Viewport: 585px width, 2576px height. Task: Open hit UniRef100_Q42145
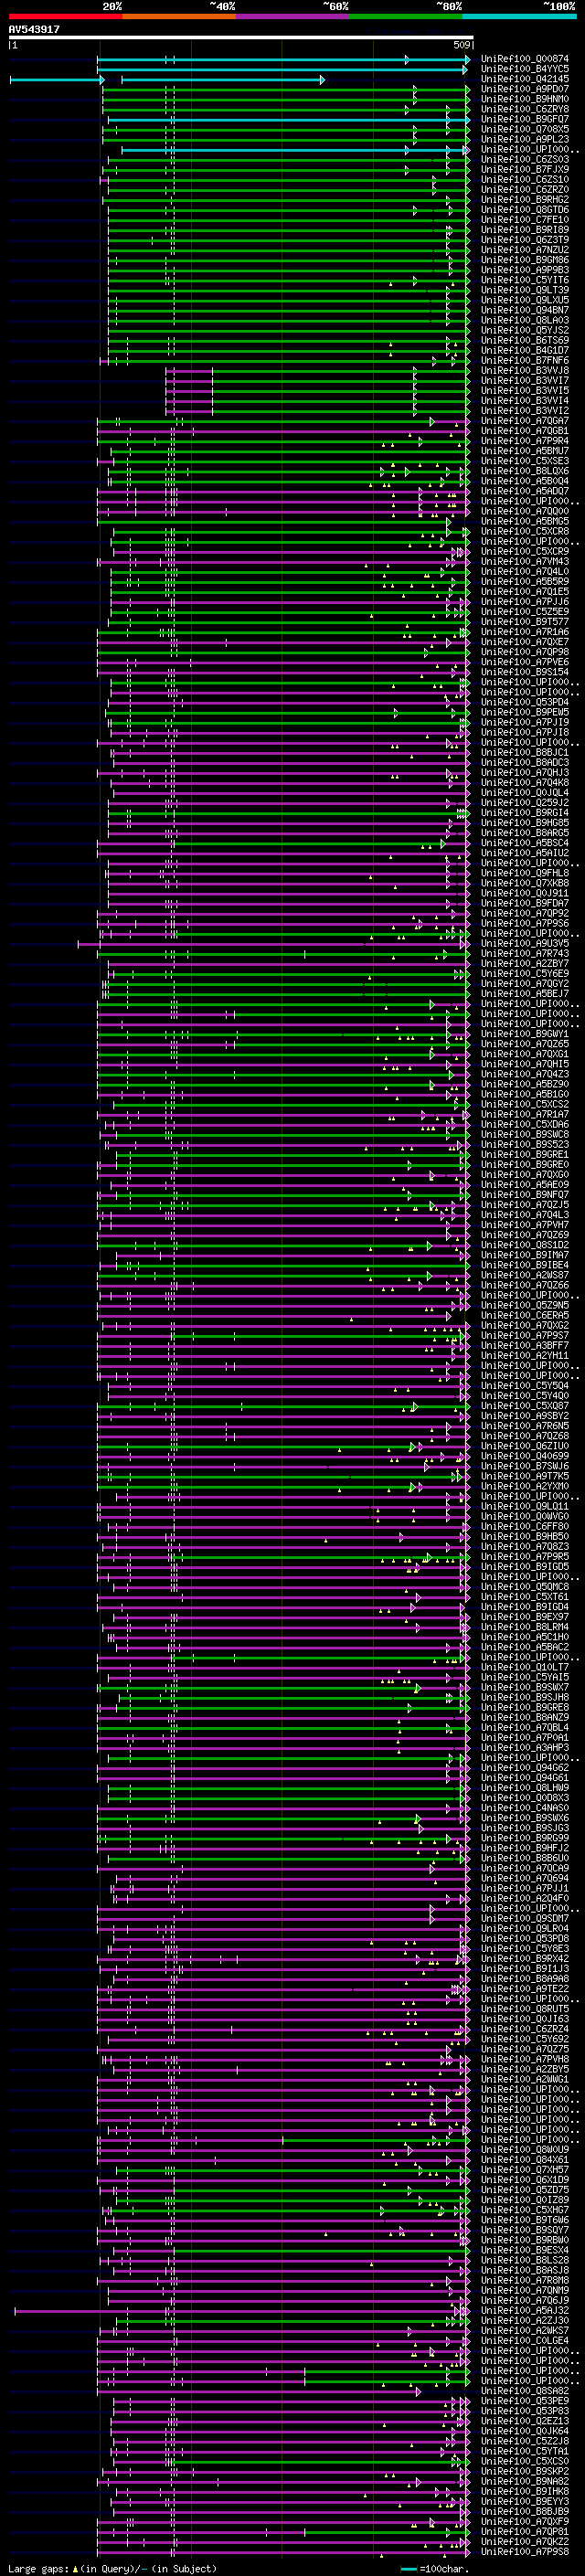coord(525,79)
